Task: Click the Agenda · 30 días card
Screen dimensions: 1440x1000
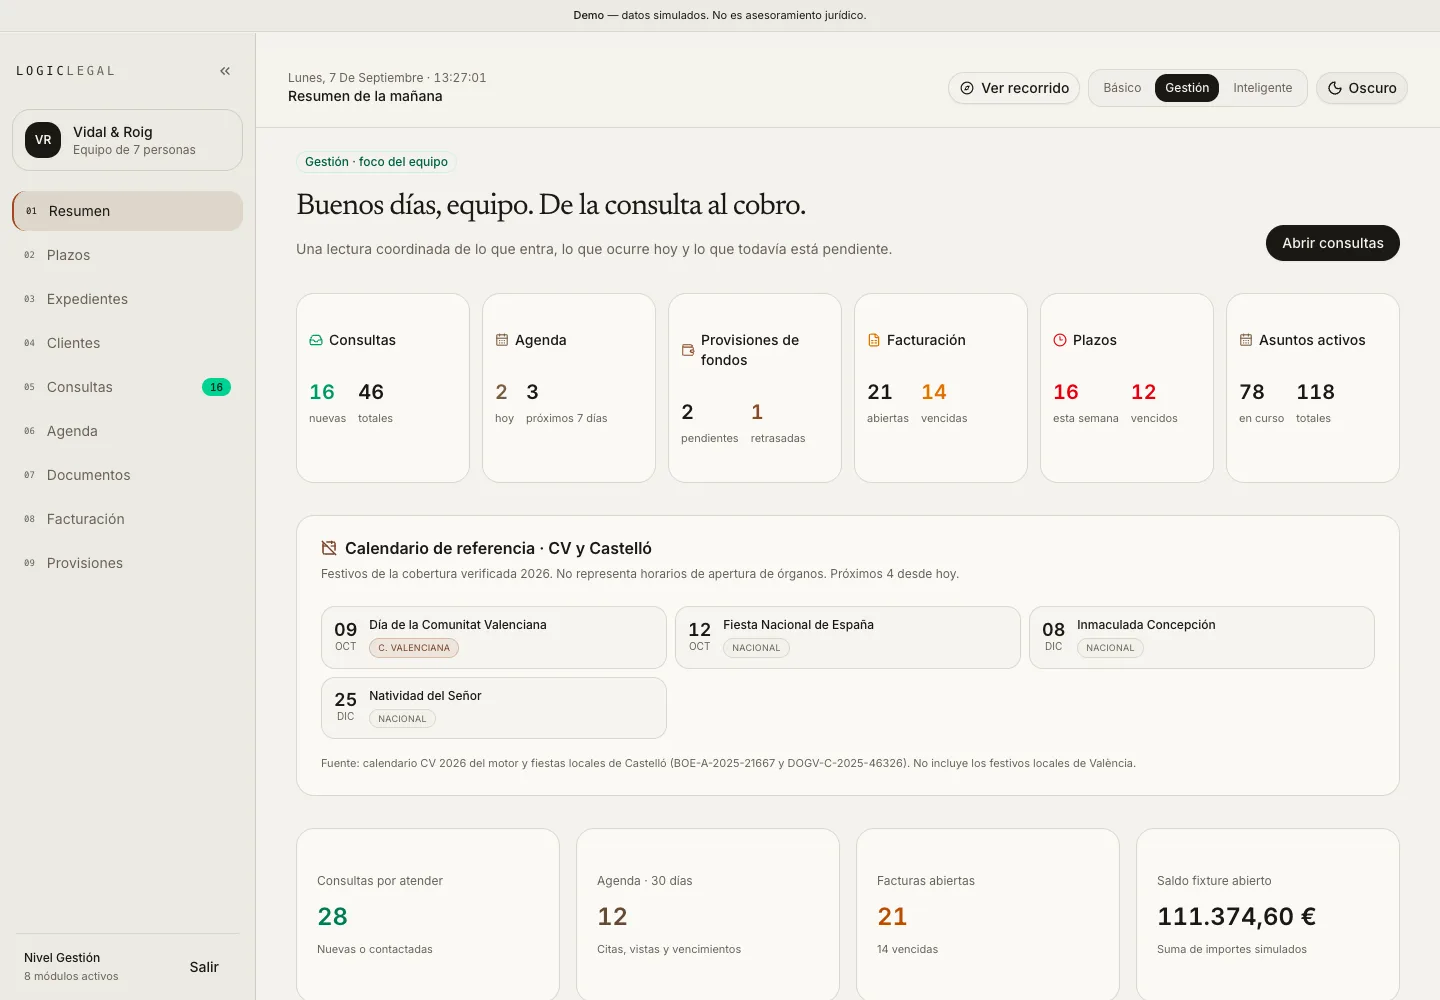Action: tap(708, 914)
